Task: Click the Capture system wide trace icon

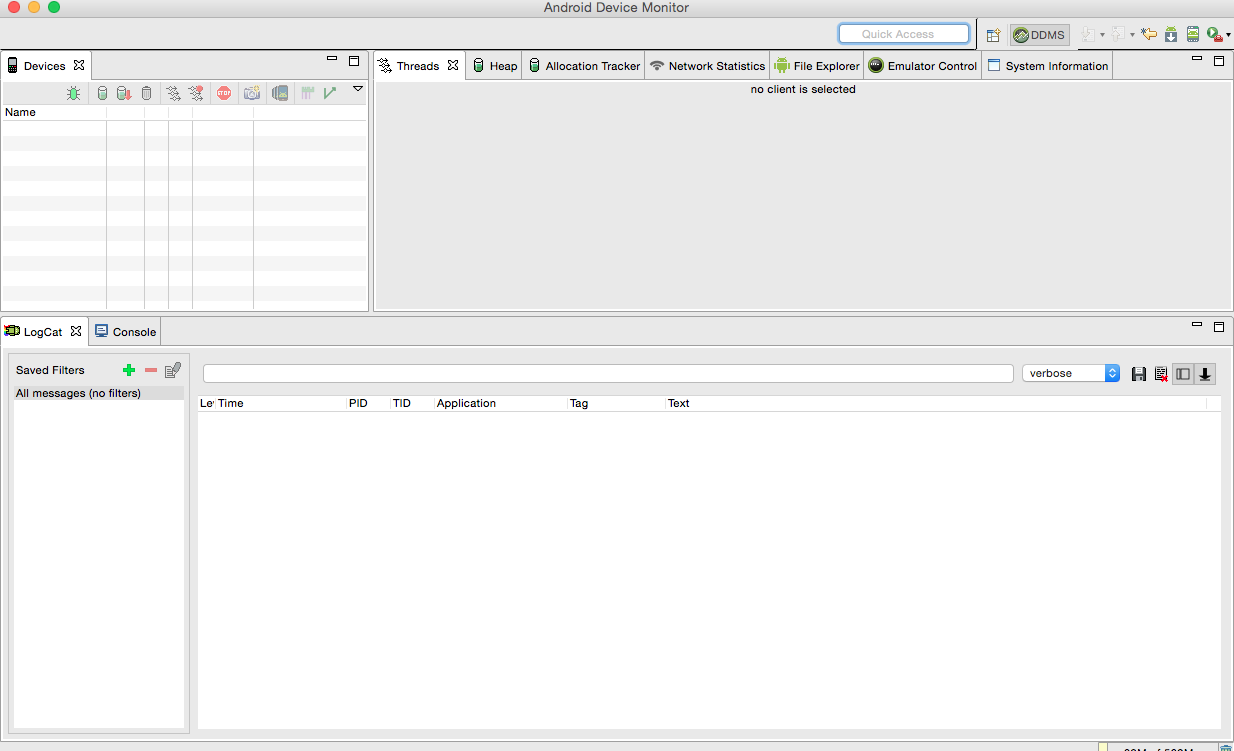Action: click(308, 93)
